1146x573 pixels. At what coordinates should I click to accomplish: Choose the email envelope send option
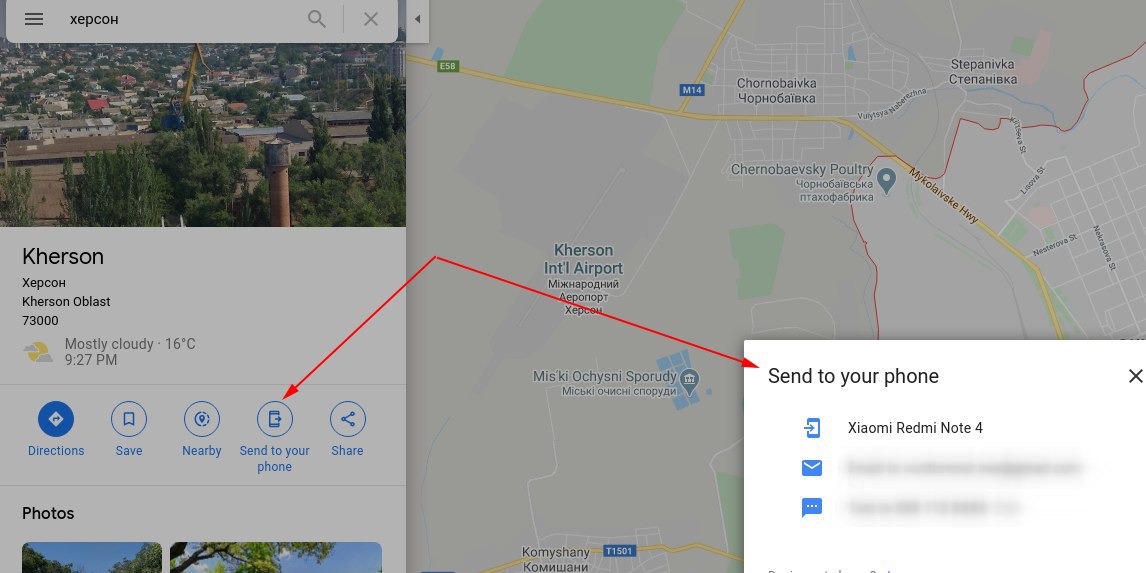click(812, 468)
